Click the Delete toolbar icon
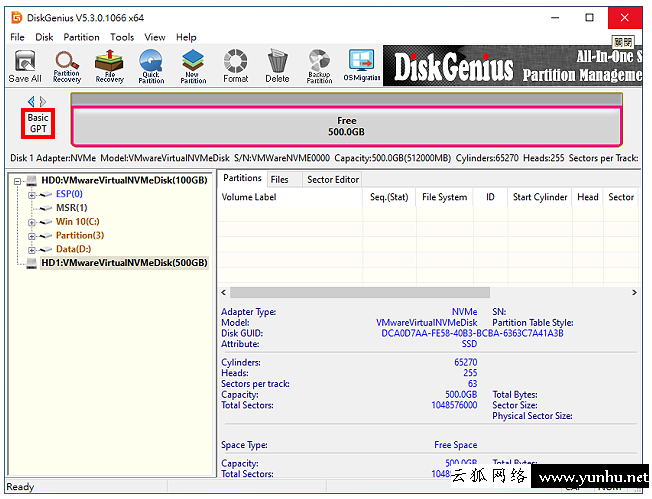 [x=277, y=66]
